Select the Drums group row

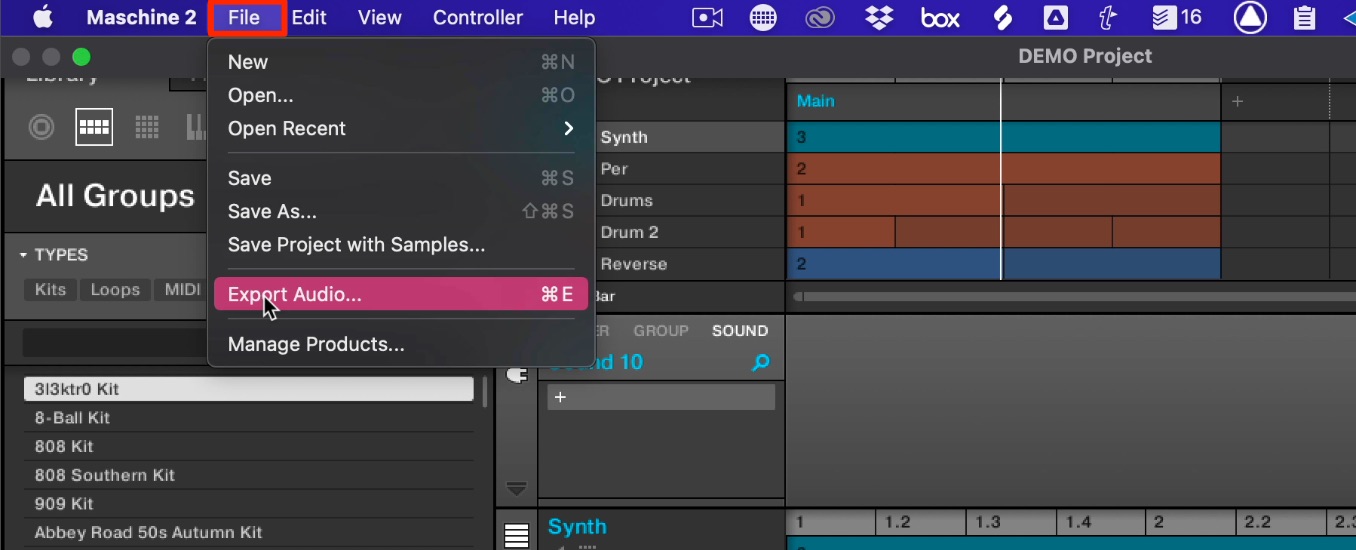(x=690, y=200)
